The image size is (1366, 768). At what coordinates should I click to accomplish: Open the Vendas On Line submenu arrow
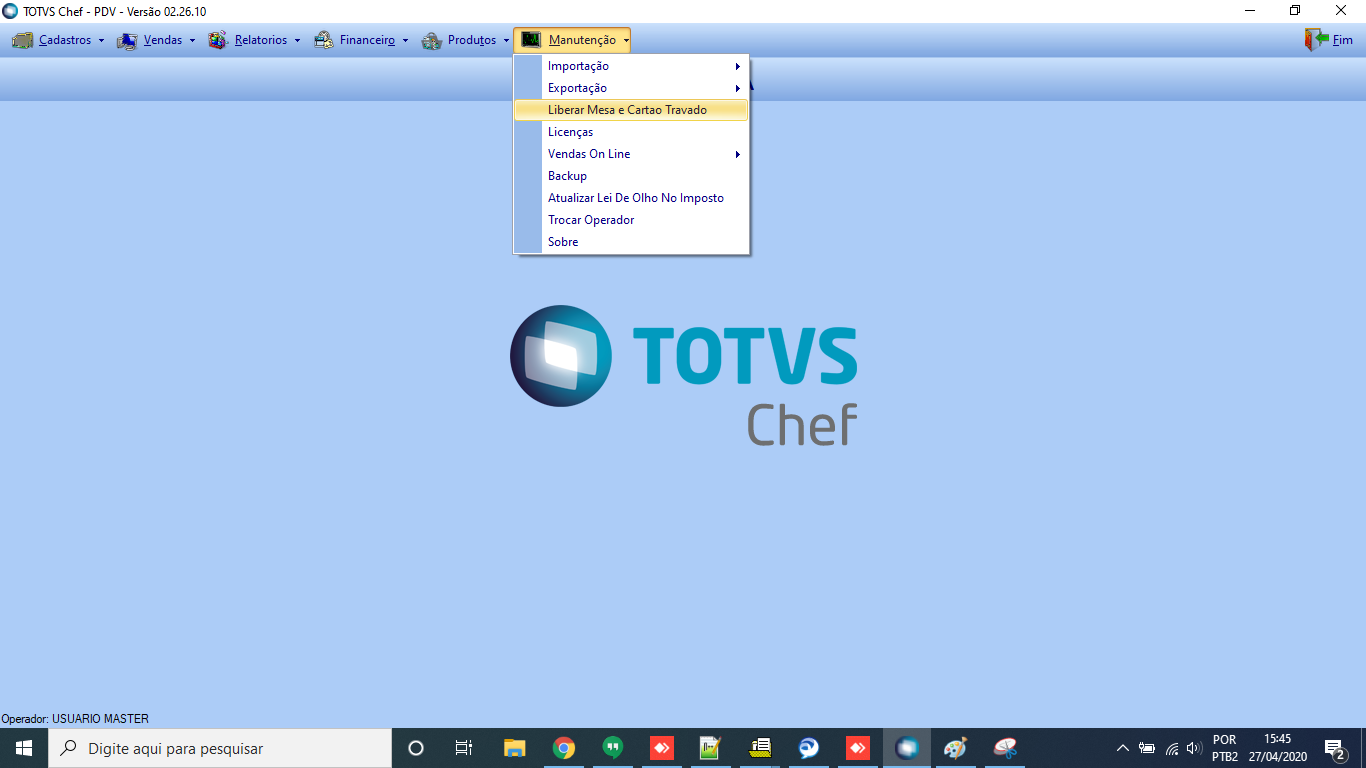pyautogui.click(x=738, y=154)
